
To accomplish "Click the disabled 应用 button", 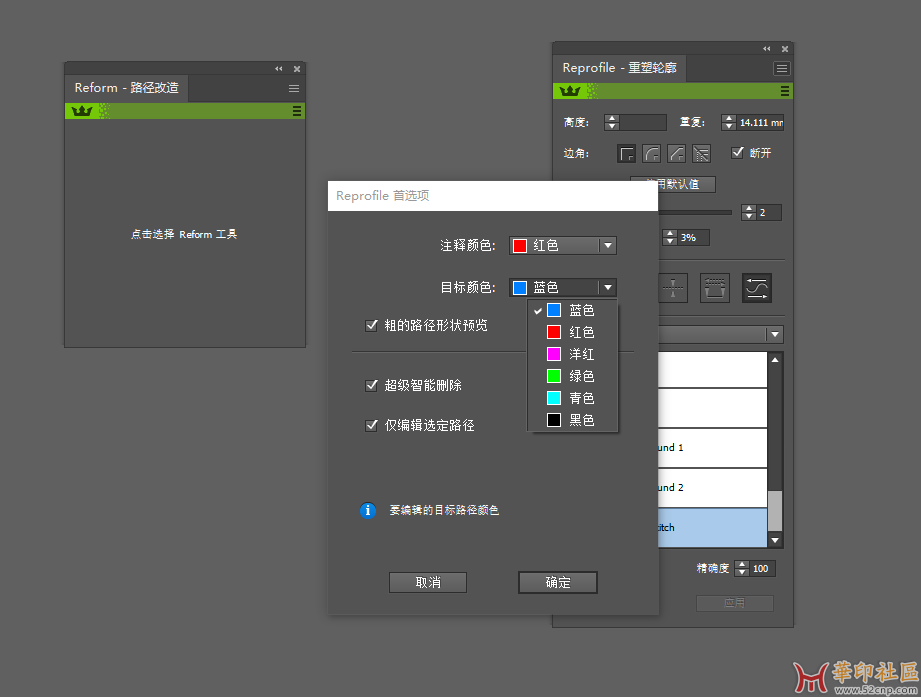I will tap(734, 603).
